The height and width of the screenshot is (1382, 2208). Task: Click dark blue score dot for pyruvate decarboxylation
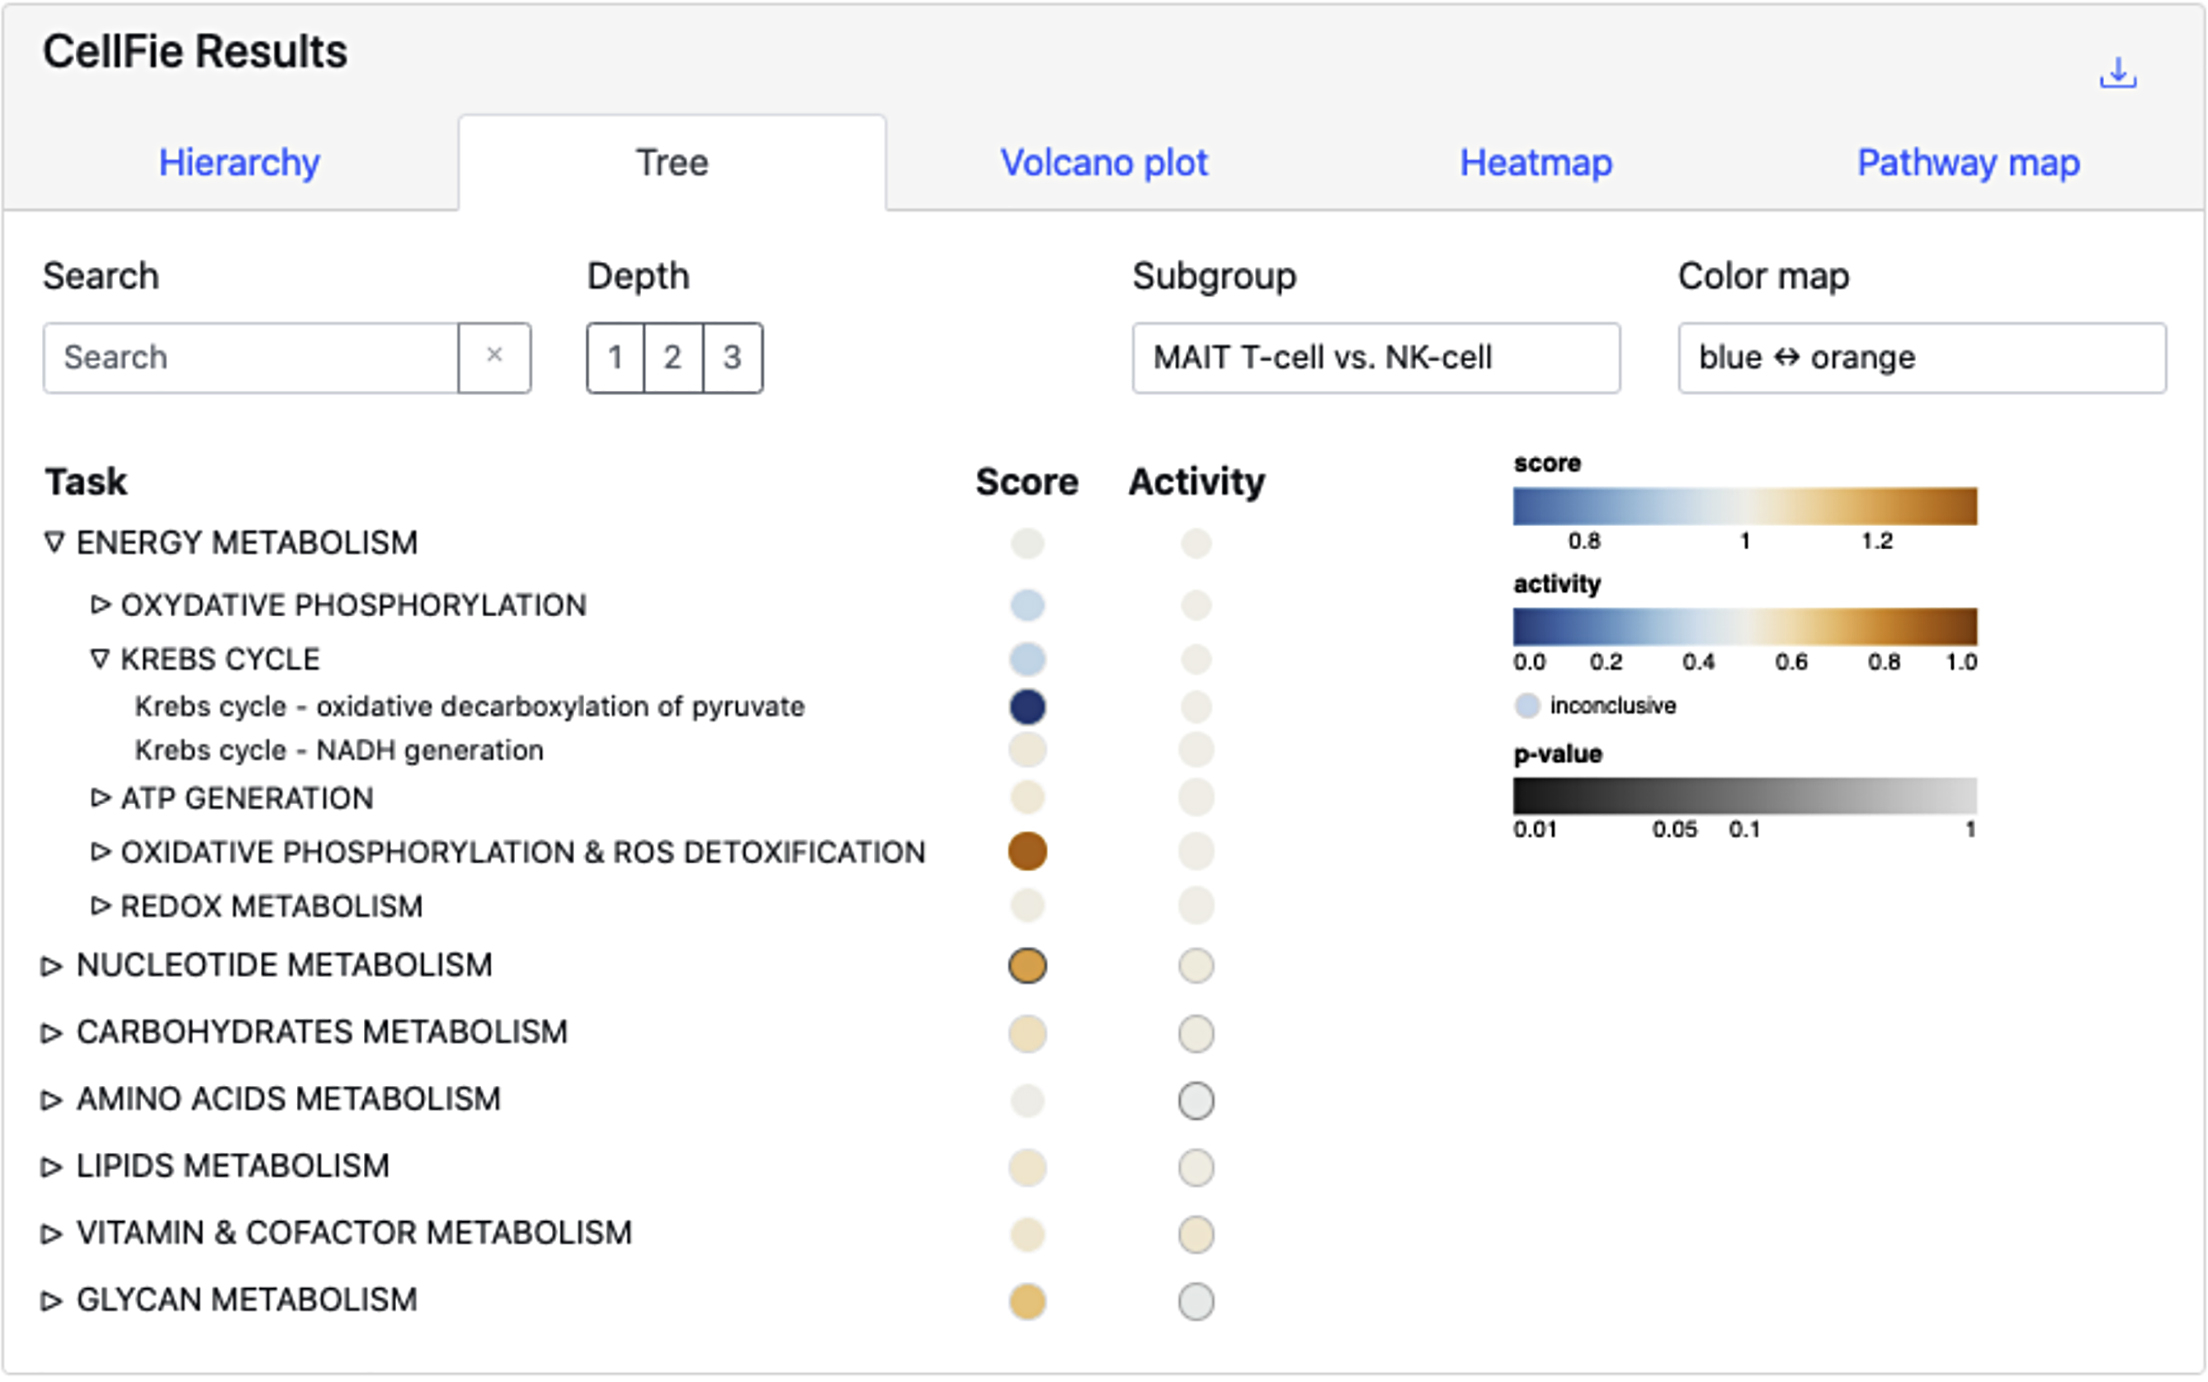1027,707
